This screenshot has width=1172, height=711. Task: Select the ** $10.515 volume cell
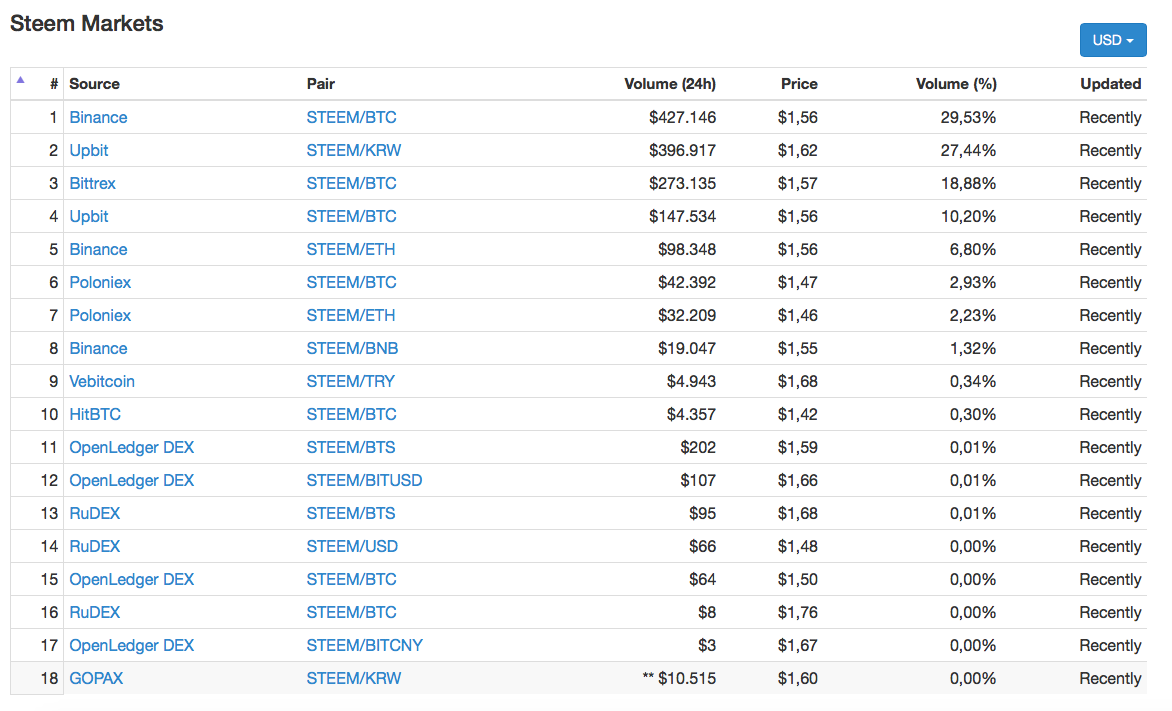click(679, 678)
